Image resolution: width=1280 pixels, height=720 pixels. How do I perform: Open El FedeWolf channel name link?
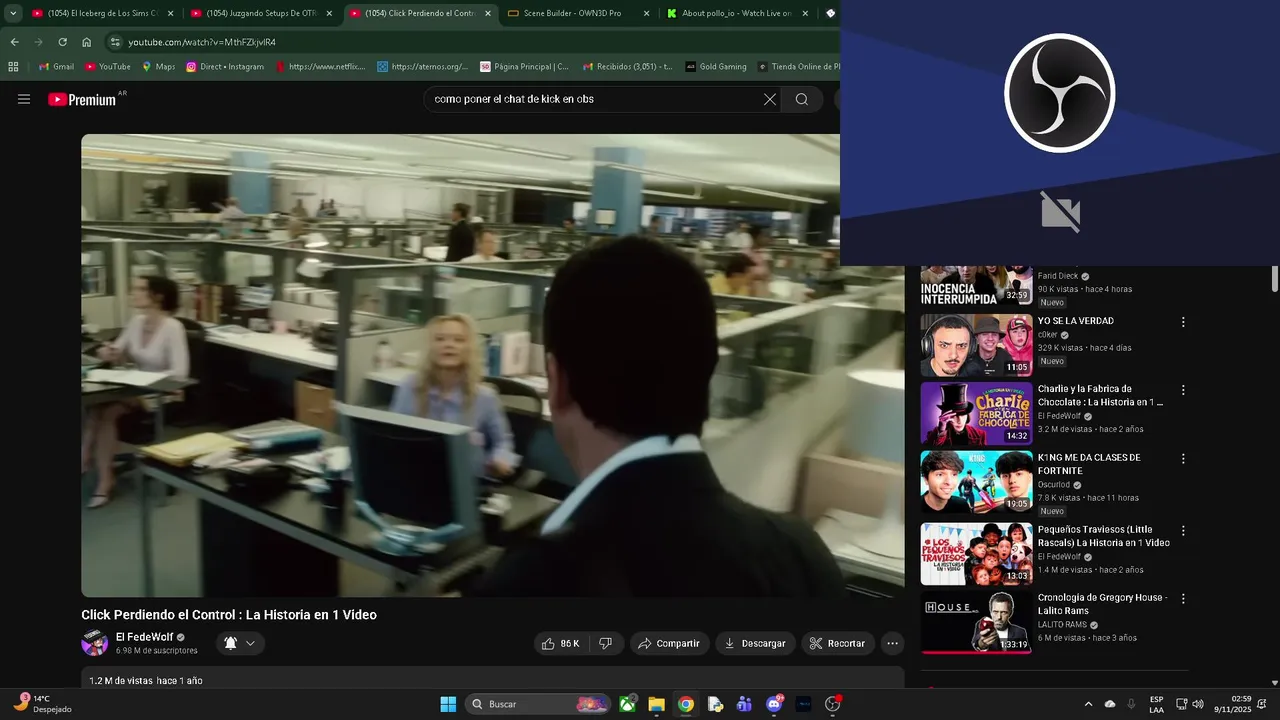coord(144,637)
